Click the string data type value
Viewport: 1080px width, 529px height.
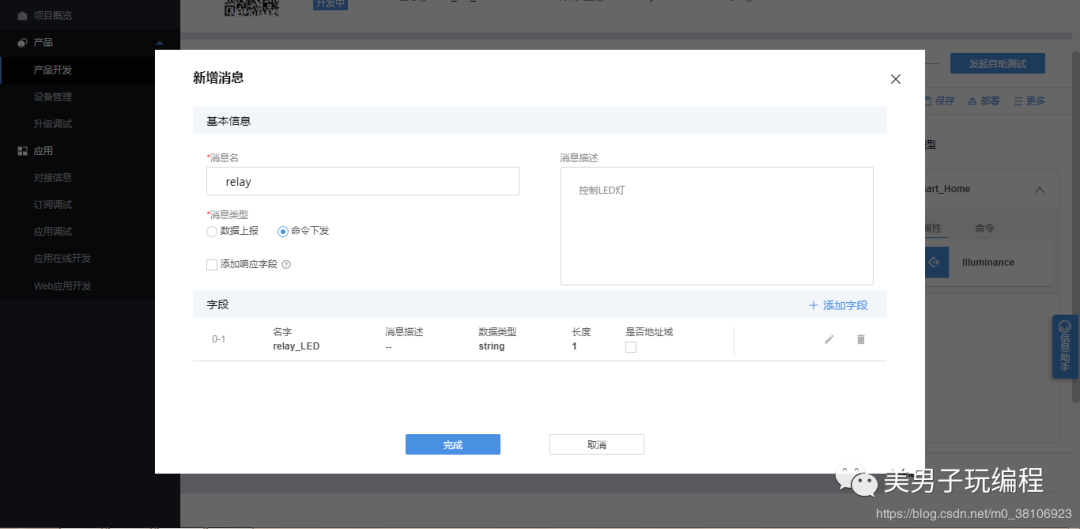pos(492,346)
